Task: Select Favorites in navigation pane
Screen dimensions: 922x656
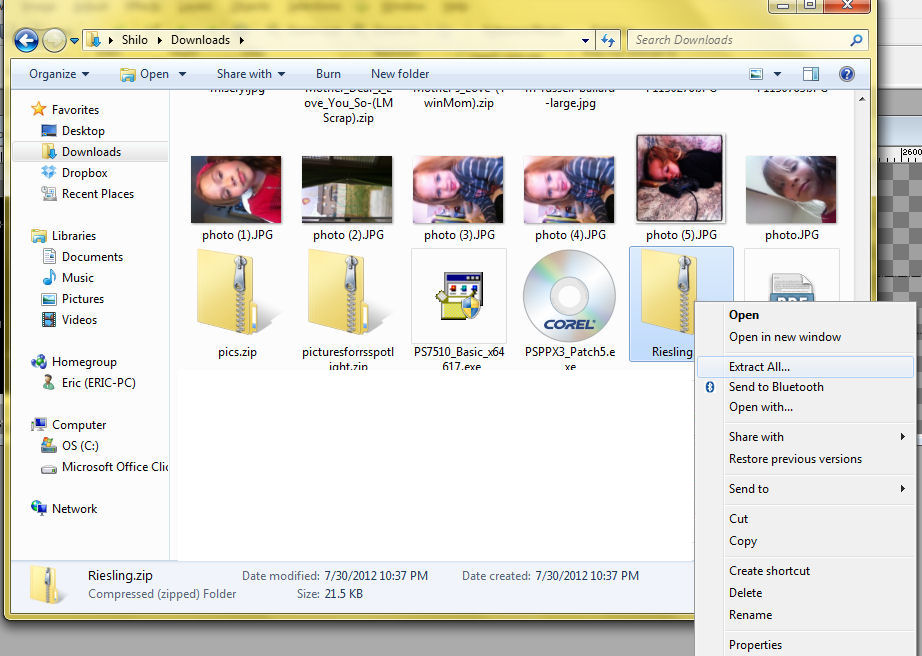Action: (x=65, y=109)
